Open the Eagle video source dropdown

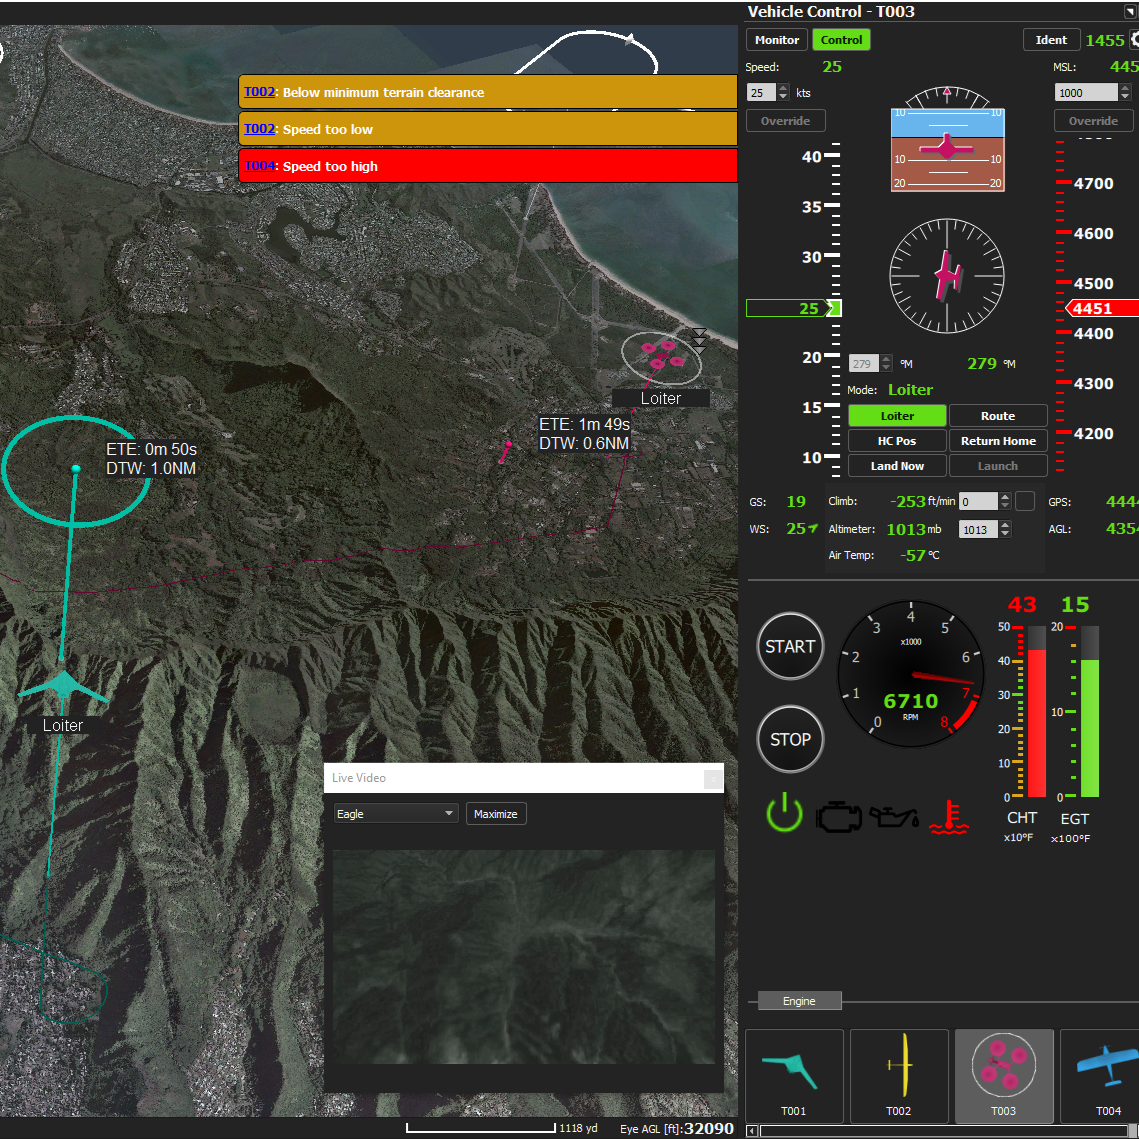point(395,814)
